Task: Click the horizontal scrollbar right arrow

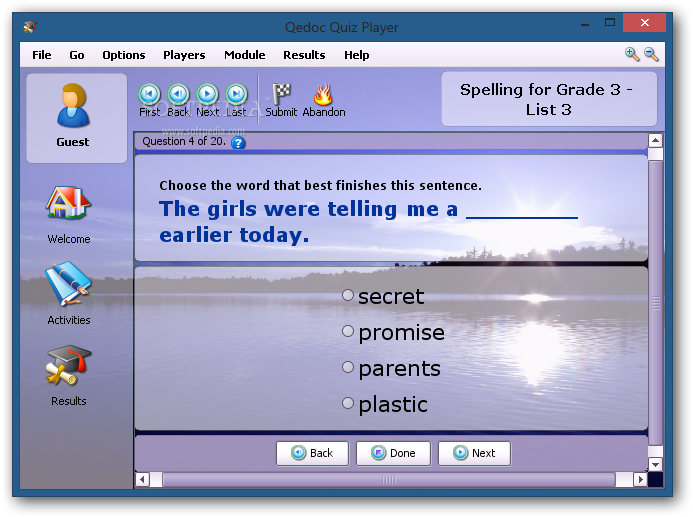Action: (x=640, y=479)
